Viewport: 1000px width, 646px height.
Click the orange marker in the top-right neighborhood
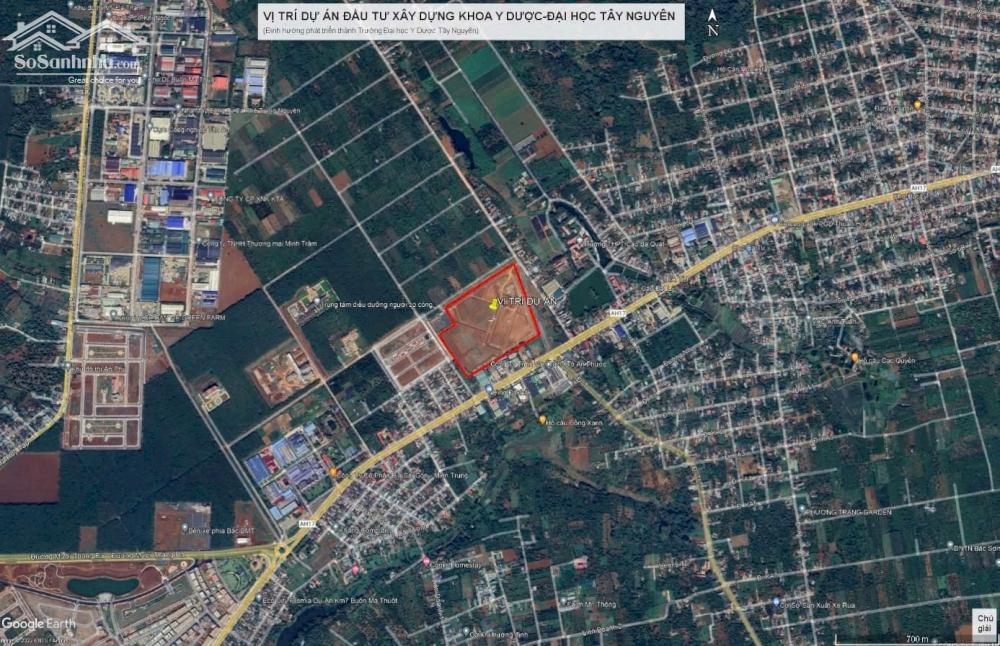(918, 104)
